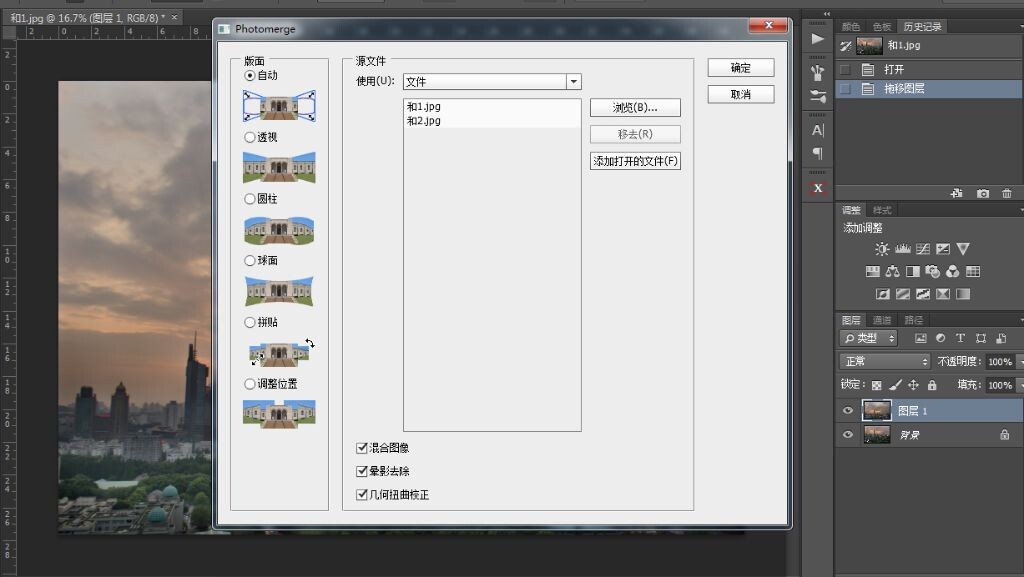Filter layers by smart objects

point(1000,338)
